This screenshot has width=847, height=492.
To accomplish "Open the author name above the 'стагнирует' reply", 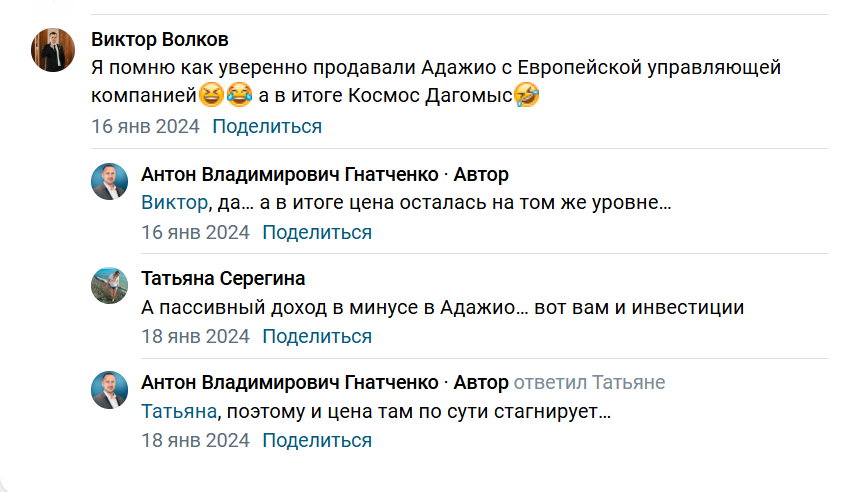I will [290, 383].
